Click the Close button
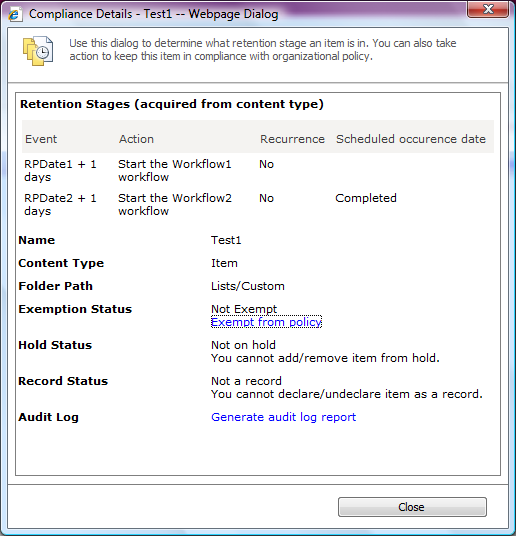 click(x=412, y=507)
